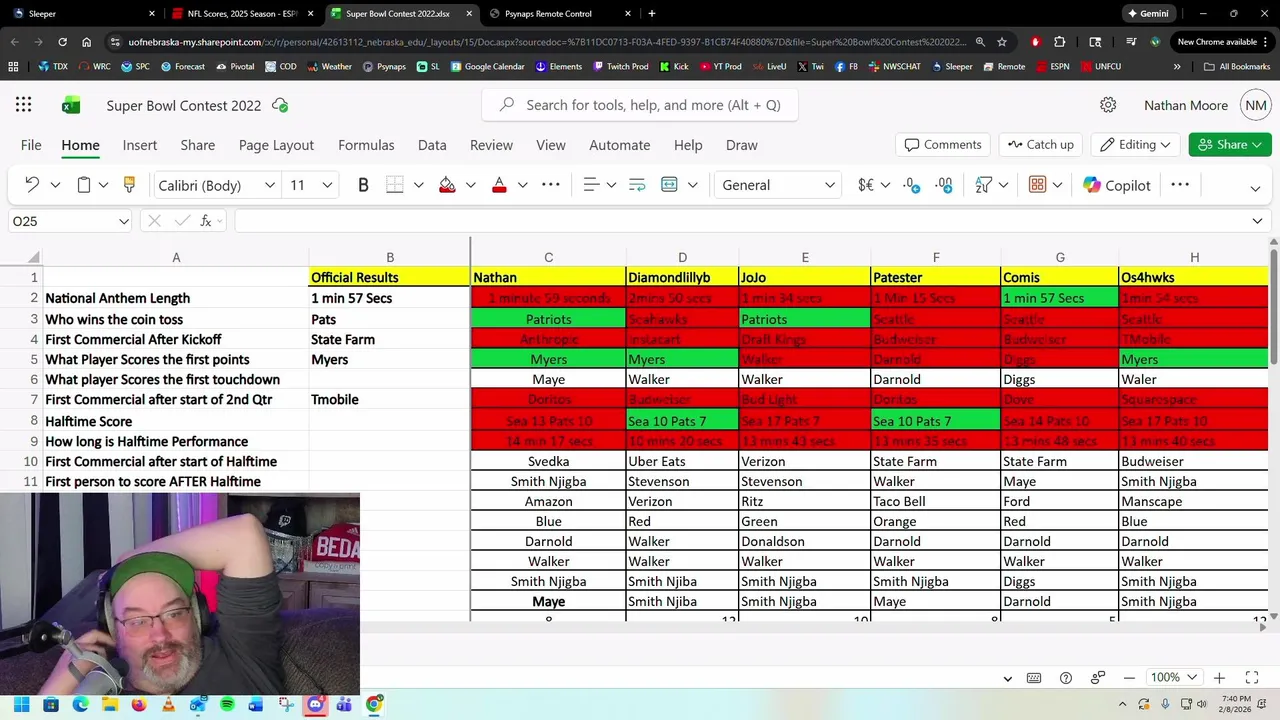Apply the fill color bucket icon

447,185
